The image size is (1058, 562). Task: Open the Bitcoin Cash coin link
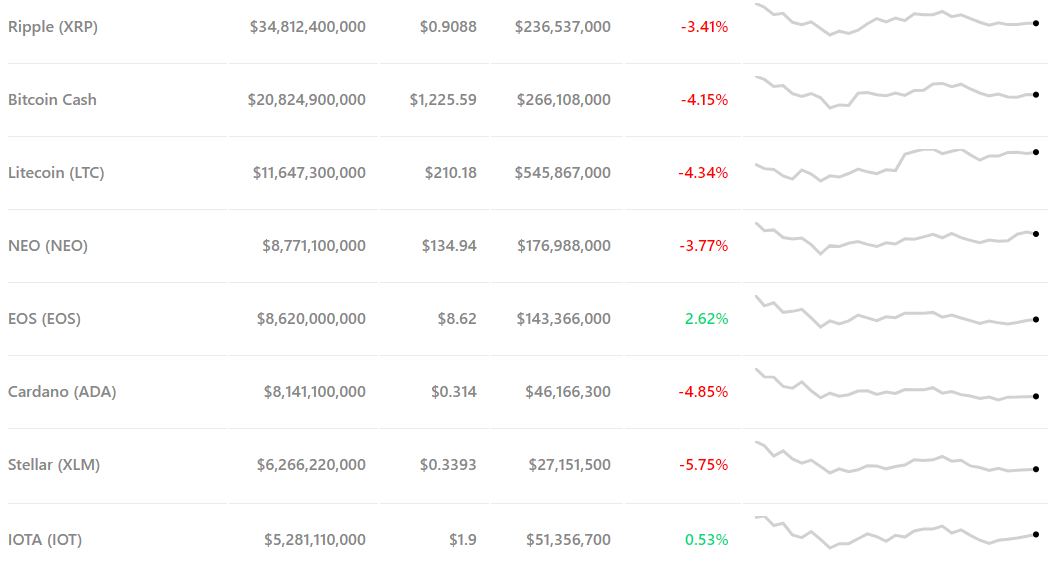[x=53, y=100]
